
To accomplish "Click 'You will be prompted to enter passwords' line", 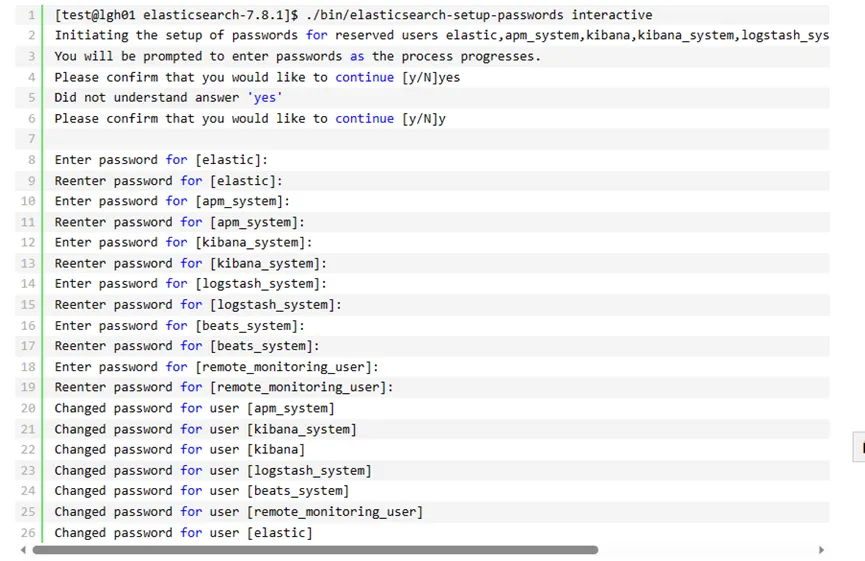I will (x=297, y=56).
